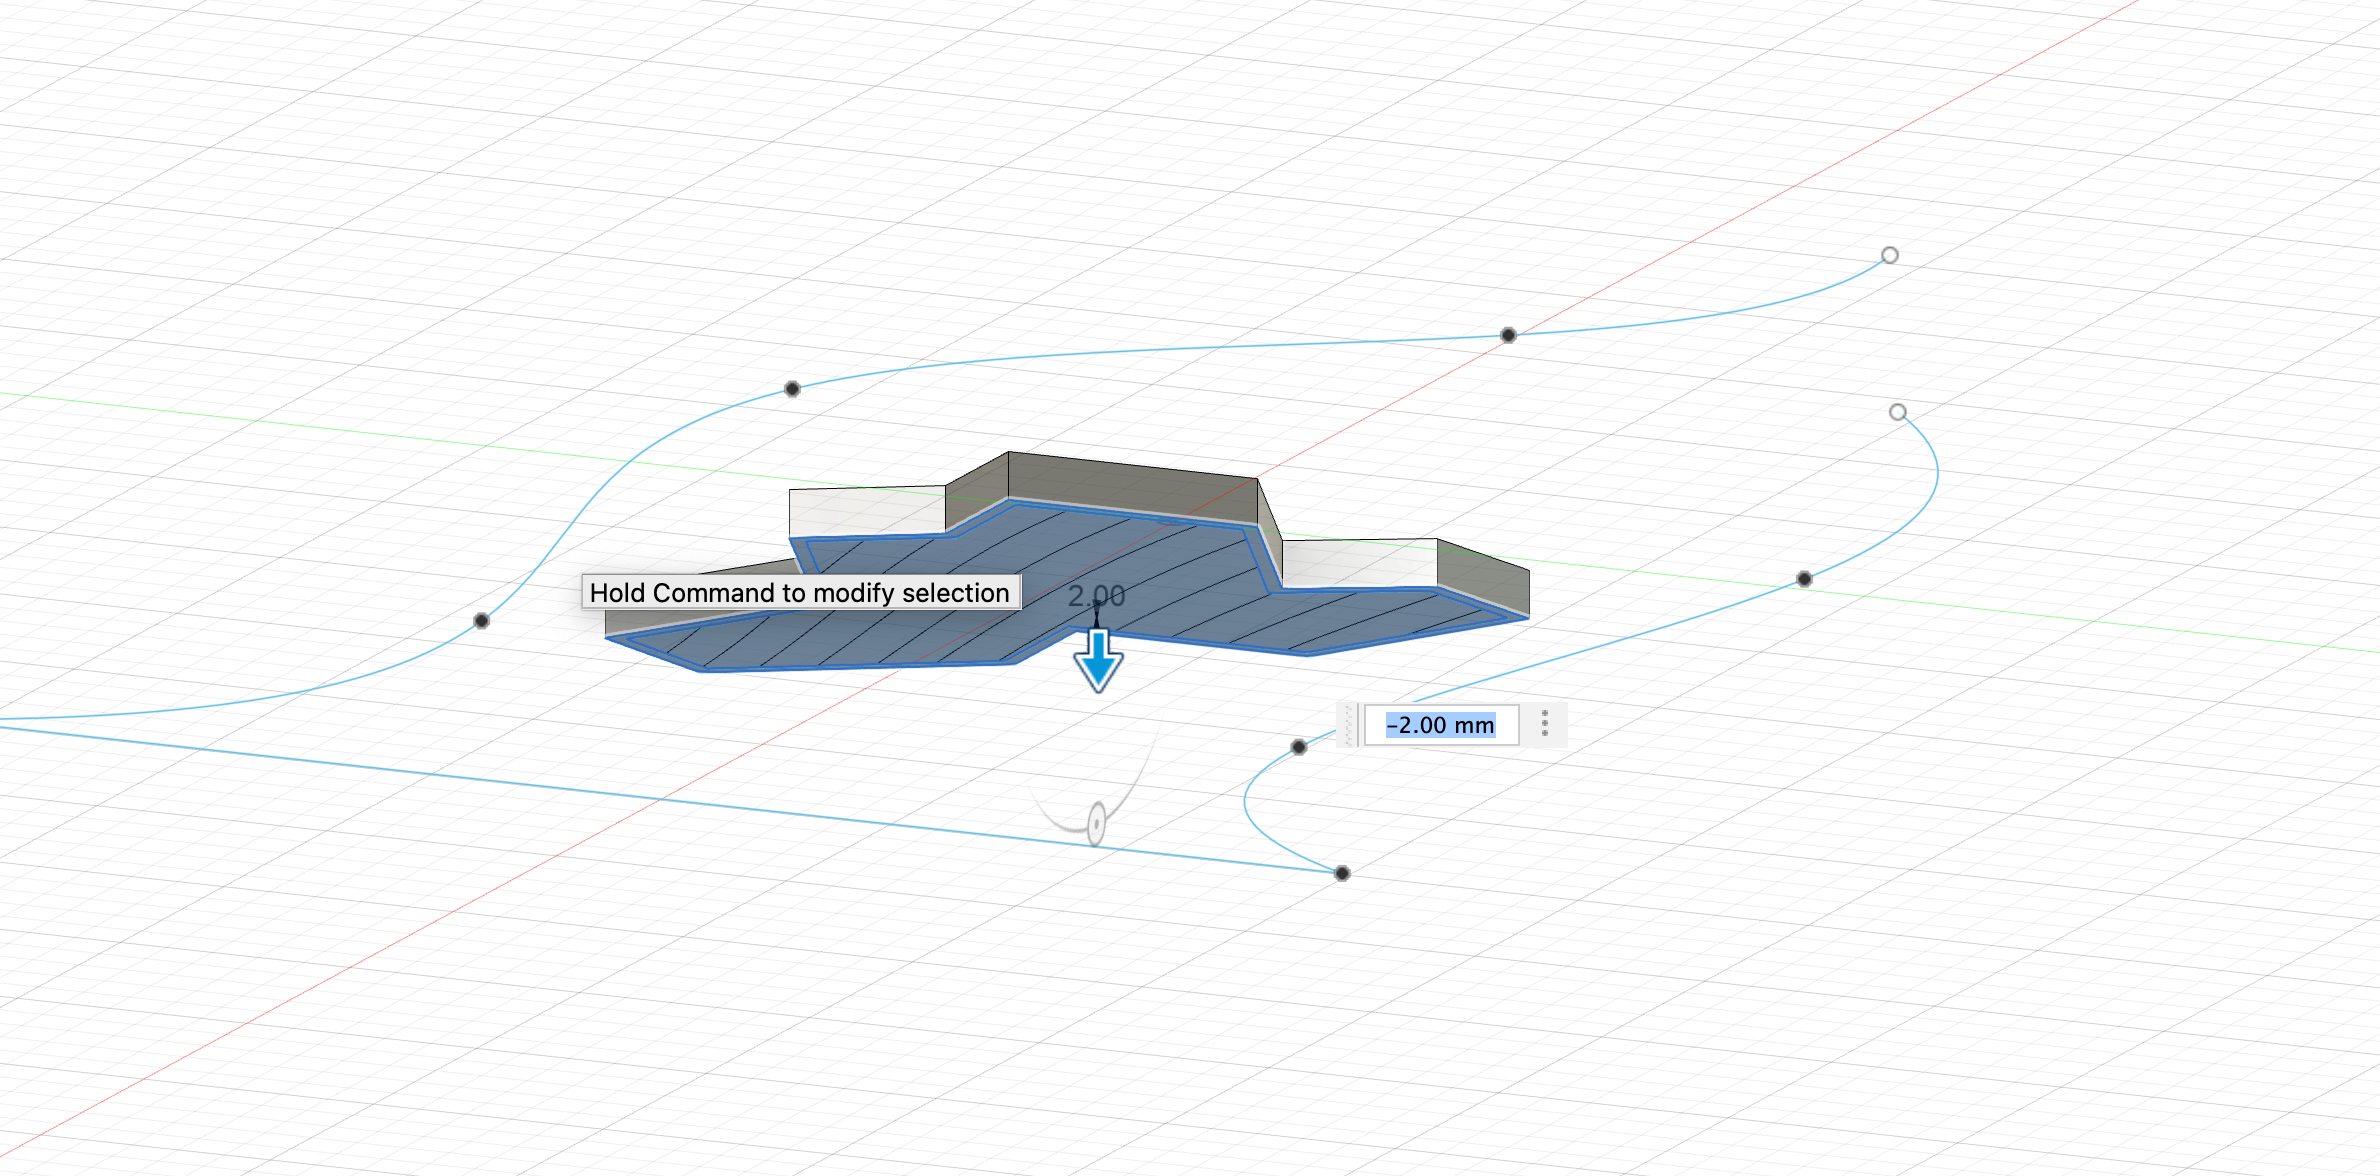The image size is (2380, 1176).
Task: Click the blue extrude direction arrow manipulator
Action: tap(1099, 660)
